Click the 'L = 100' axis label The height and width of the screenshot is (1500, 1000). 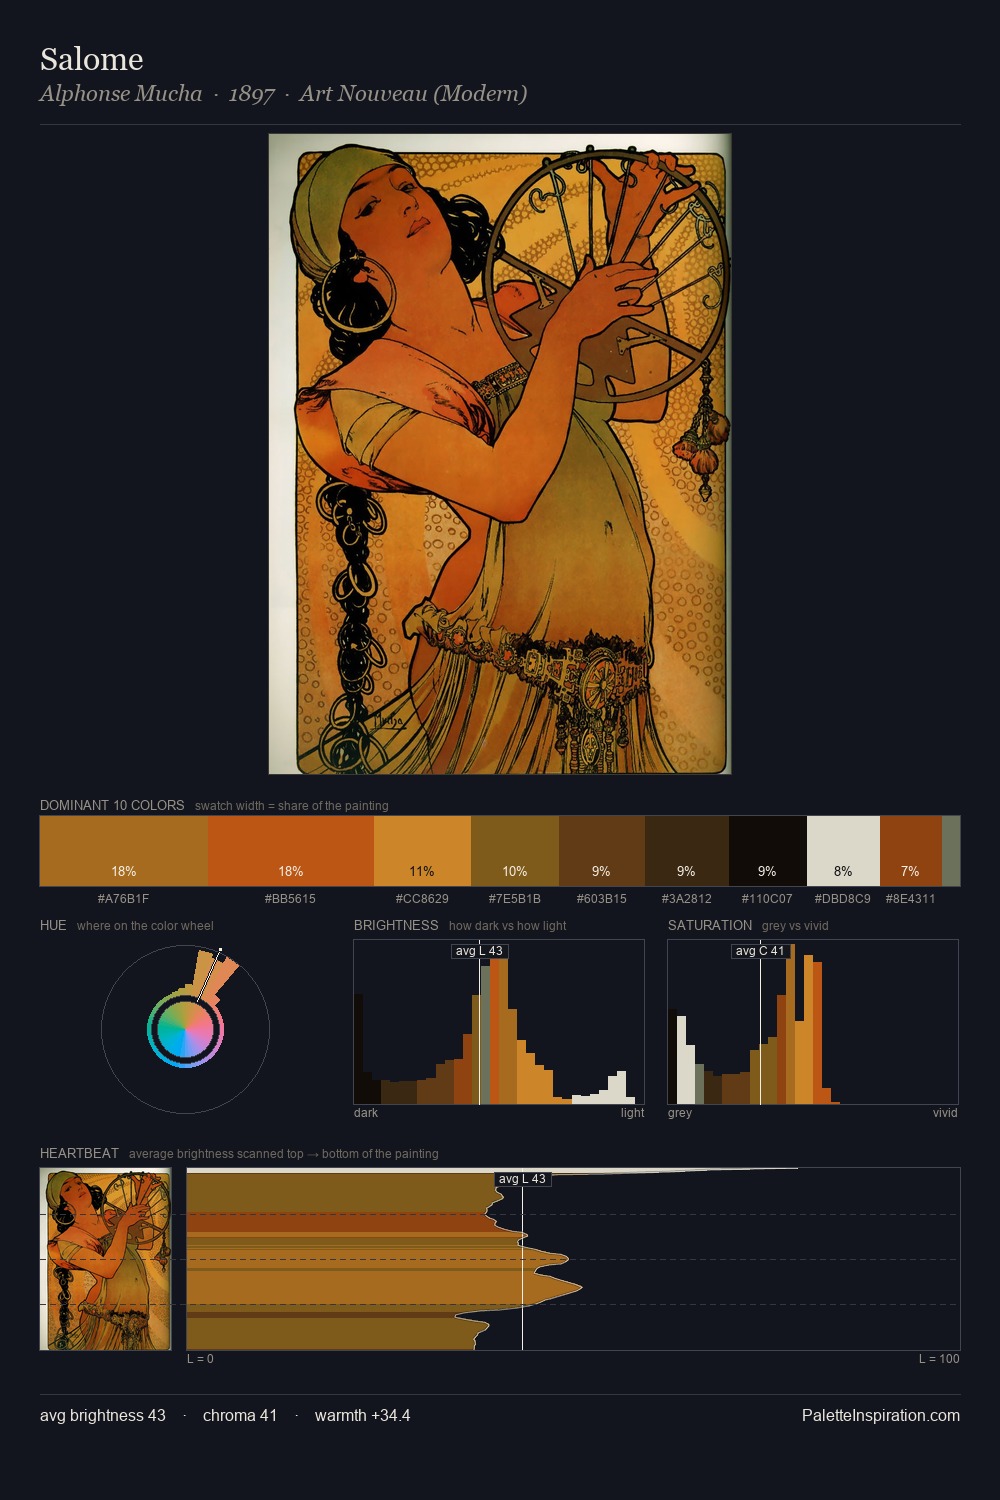point(939,1359)
